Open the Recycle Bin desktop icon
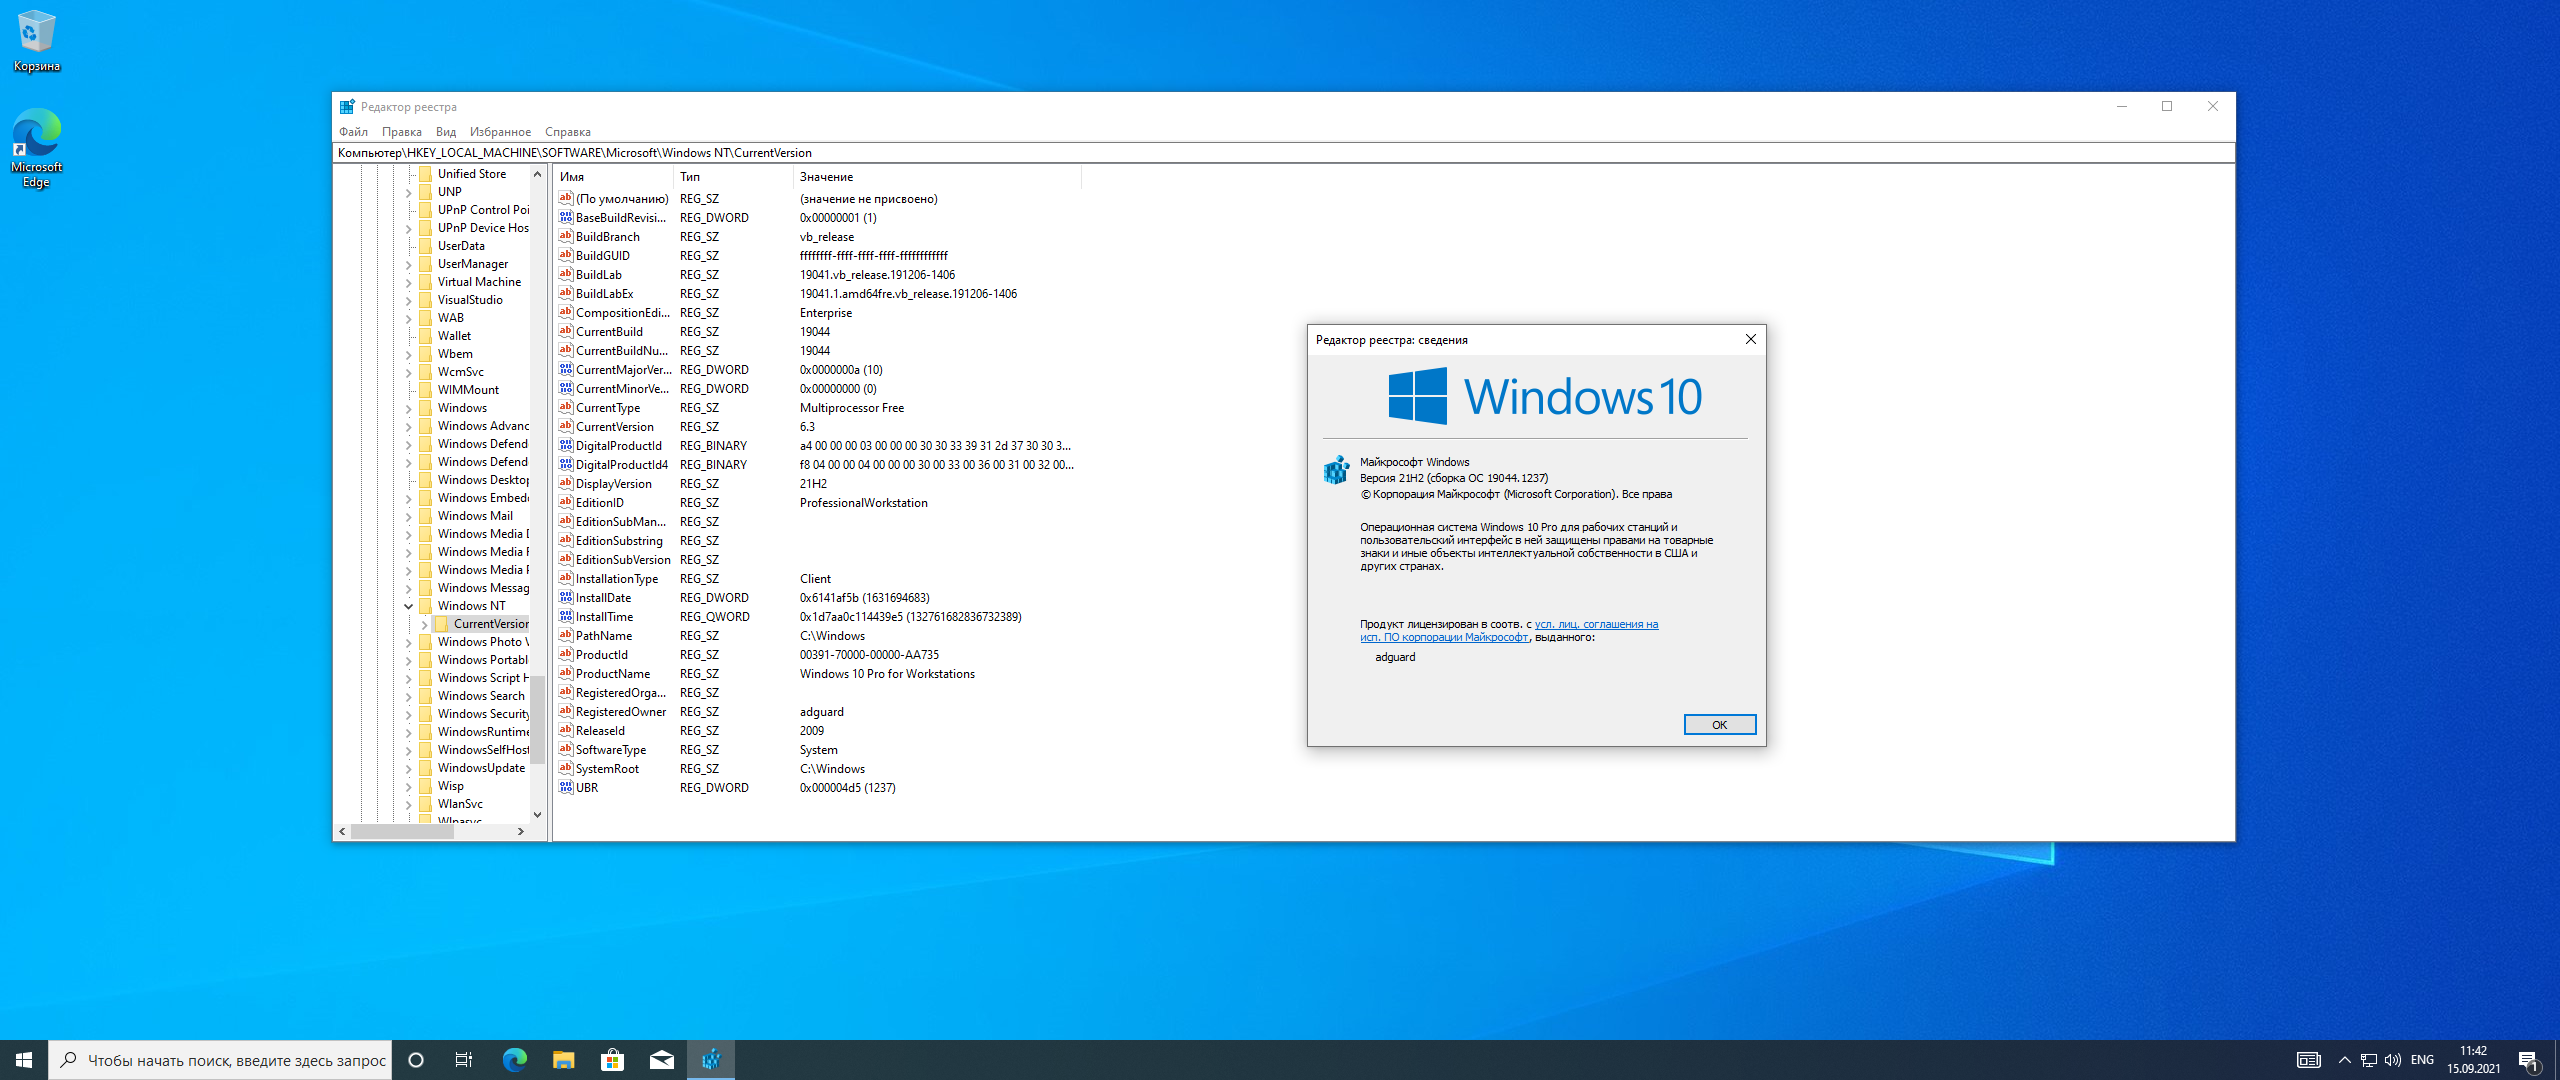Viewport: 2560px width, 1080px height. click(x=36, y=40)
